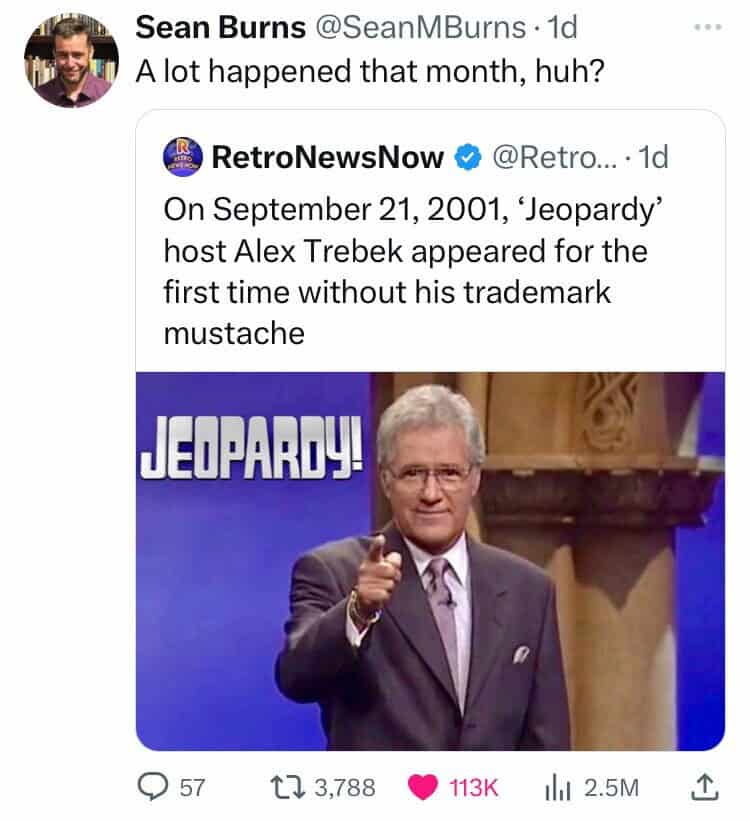Click the blue verified badge by RetroNewsNow
The image size is (750, 821).
[x=465, y=156]
